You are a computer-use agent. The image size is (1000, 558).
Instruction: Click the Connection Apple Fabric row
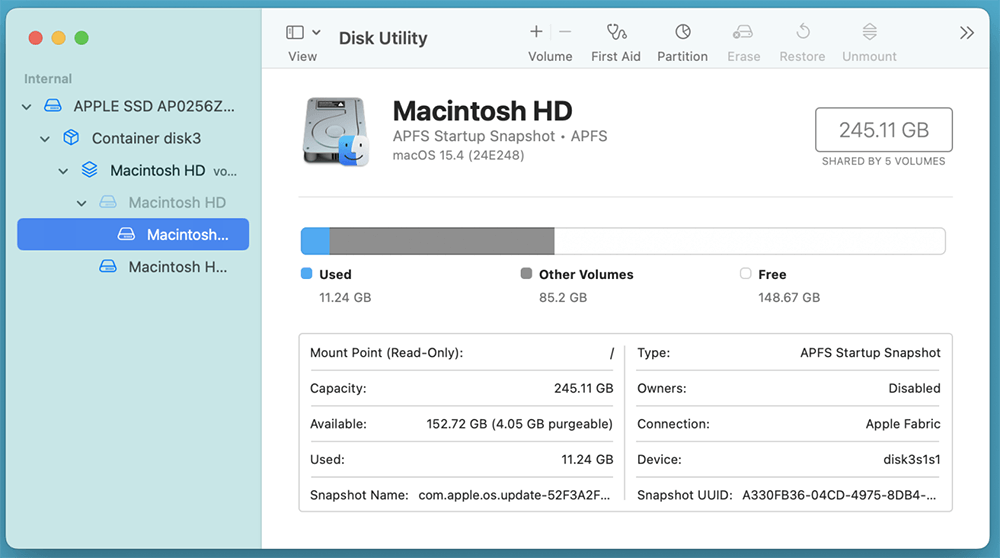789,424
